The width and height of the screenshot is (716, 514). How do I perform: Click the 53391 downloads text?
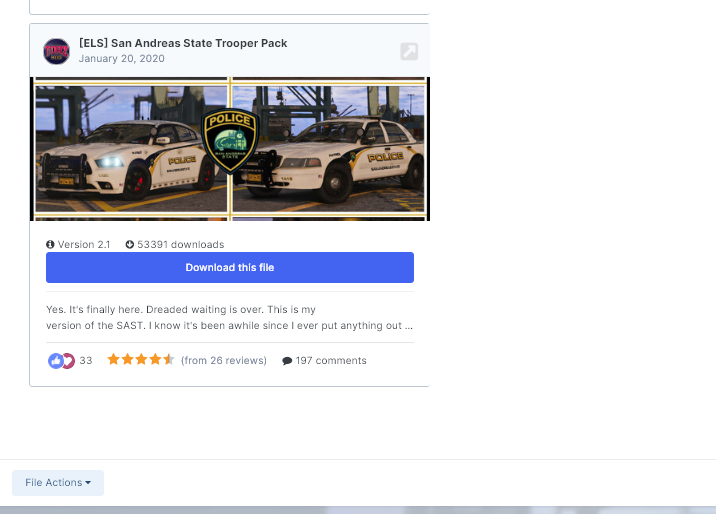[181, 245]
